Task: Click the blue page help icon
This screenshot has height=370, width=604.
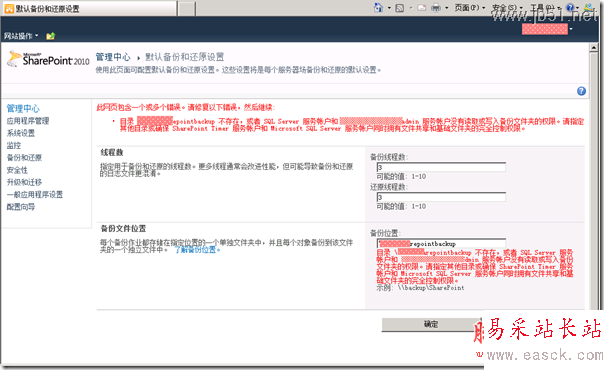Action: point(581,91)
